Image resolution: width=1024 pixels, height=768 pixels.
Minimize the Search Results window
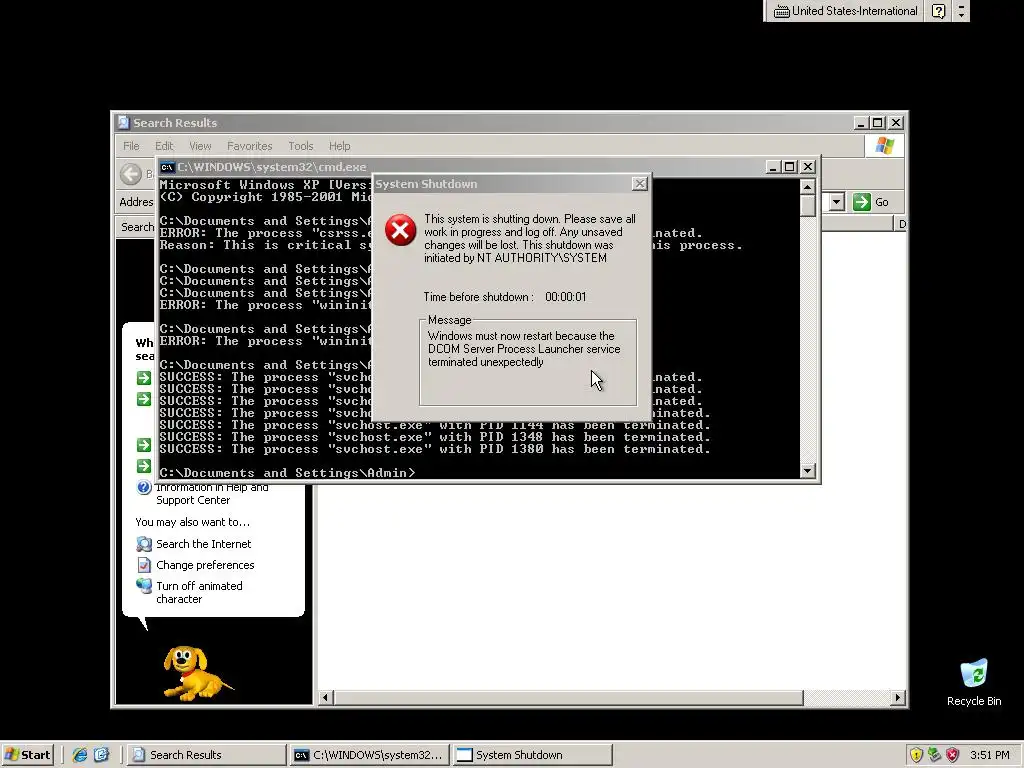click(861, 123)
